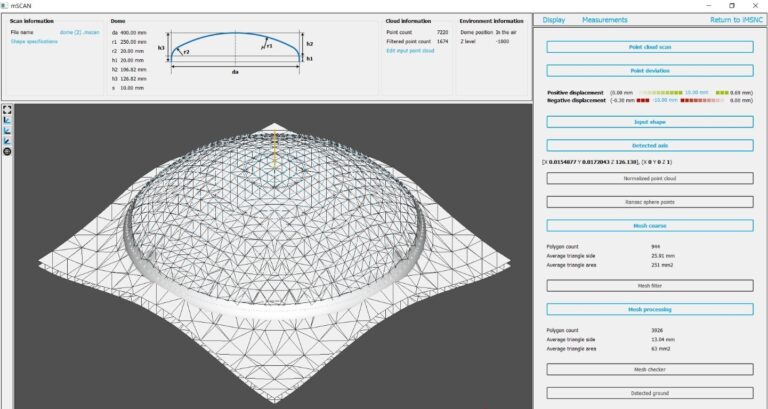The image size is (768, 409).
Task: Click the h3 126.82 mm dimension
Action: click(129, 78)
